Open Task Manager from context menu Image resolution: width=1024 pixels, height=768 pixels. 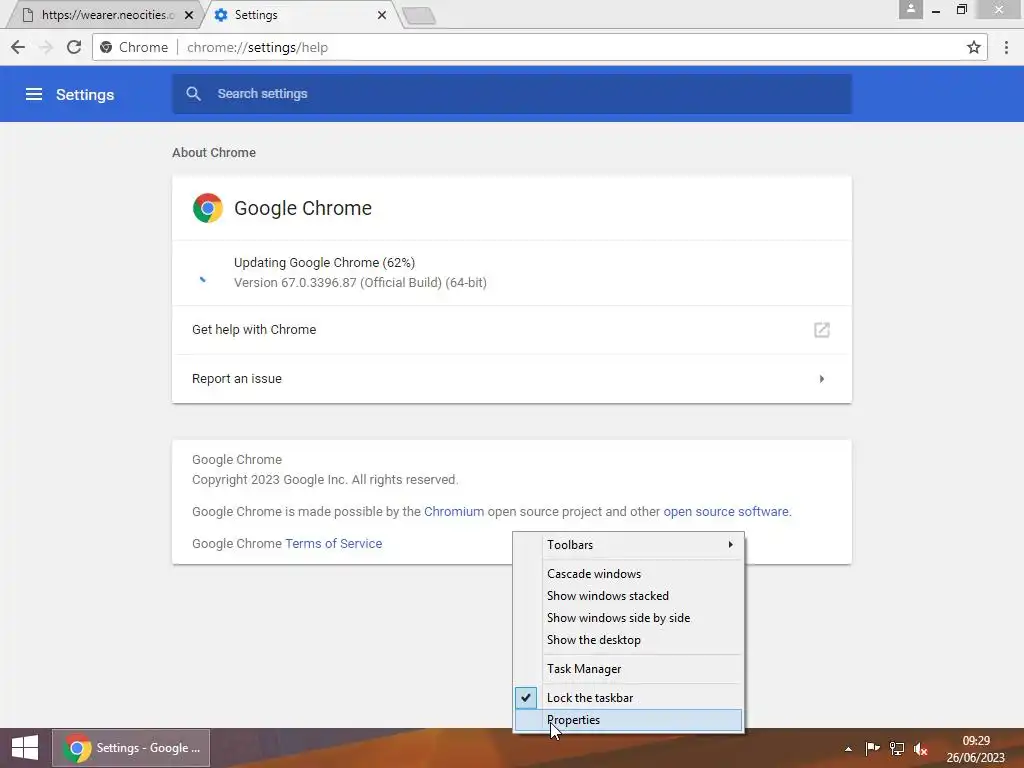628,669
